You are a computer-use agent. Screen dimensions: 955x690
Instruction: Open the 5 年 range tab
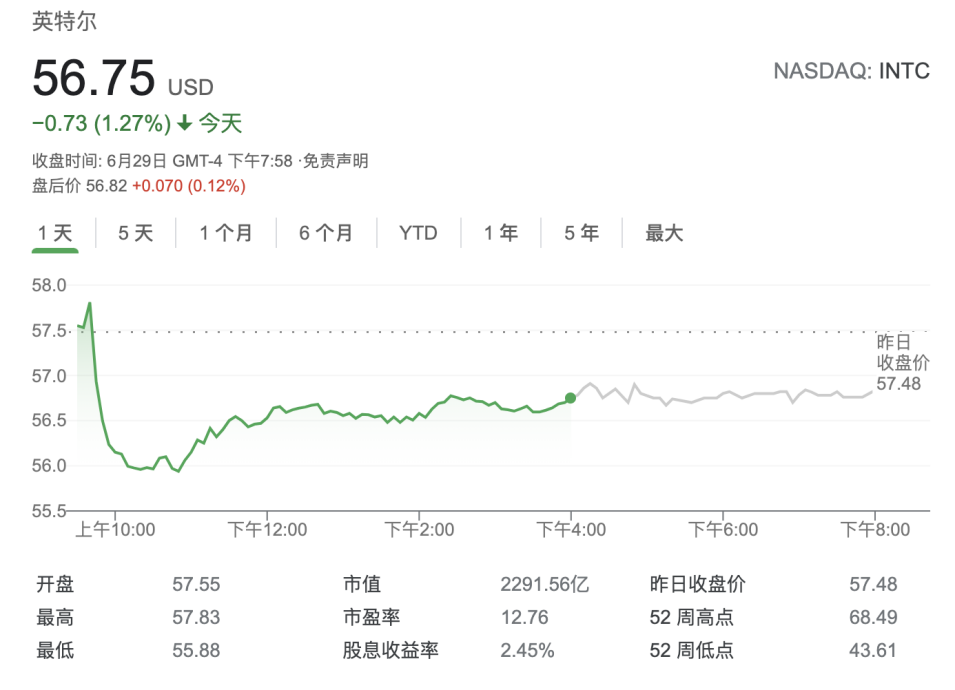tap(582, 233)
